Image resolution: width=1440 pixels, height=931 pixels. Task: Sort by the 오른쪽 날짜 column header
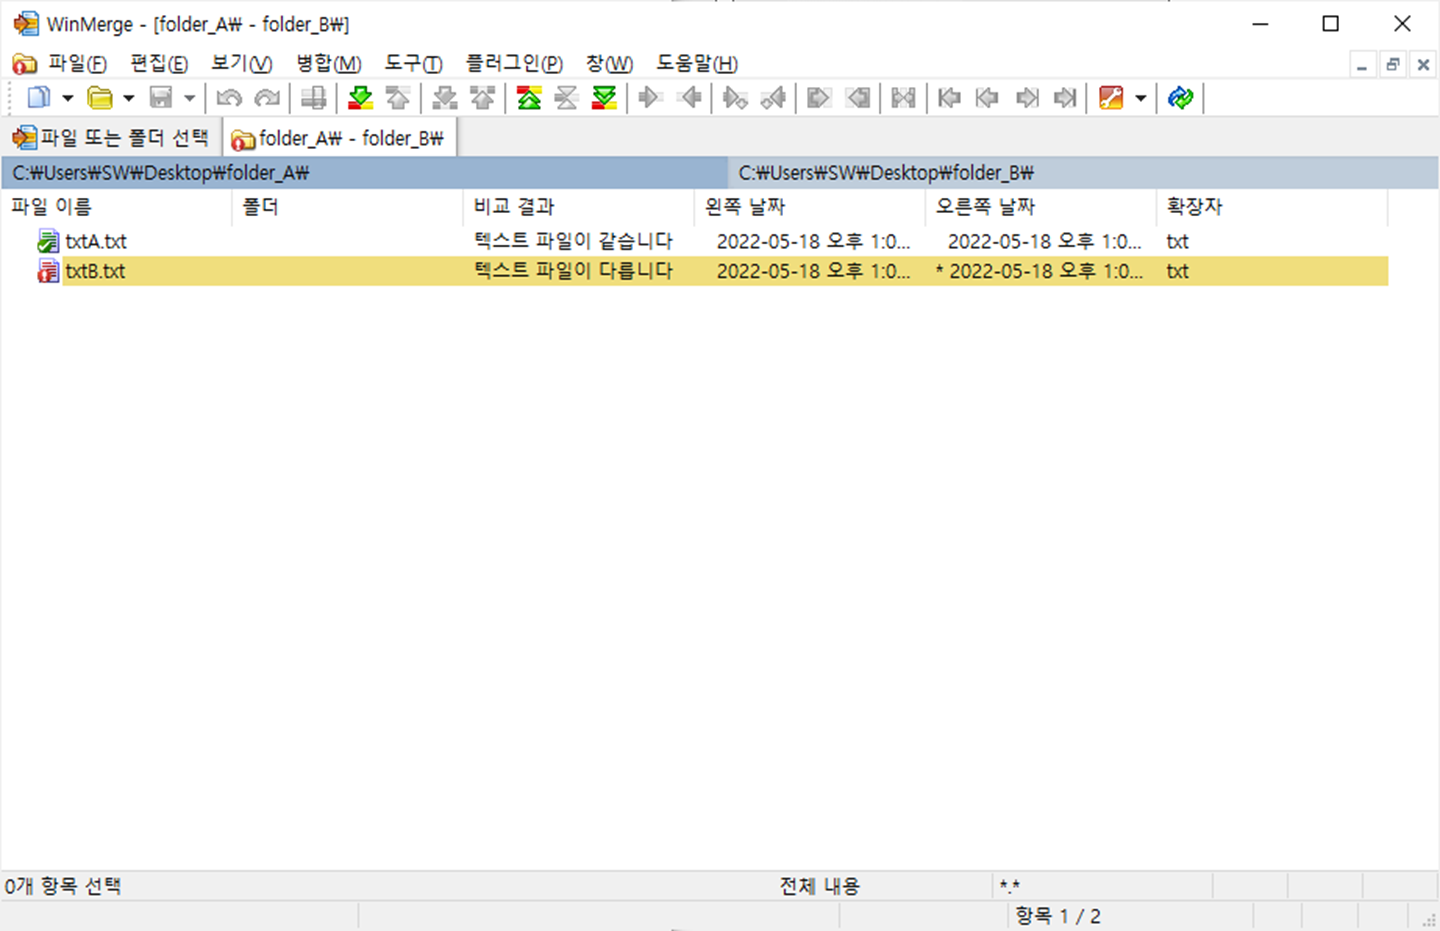(1041, 207)
